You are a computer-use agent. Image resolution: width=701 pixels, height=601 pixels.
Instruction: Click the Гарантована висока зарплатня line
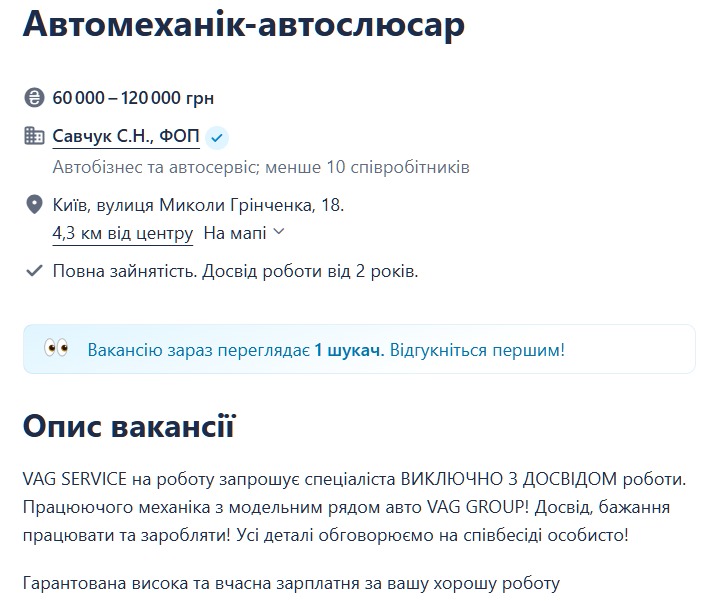coord(291,582)
